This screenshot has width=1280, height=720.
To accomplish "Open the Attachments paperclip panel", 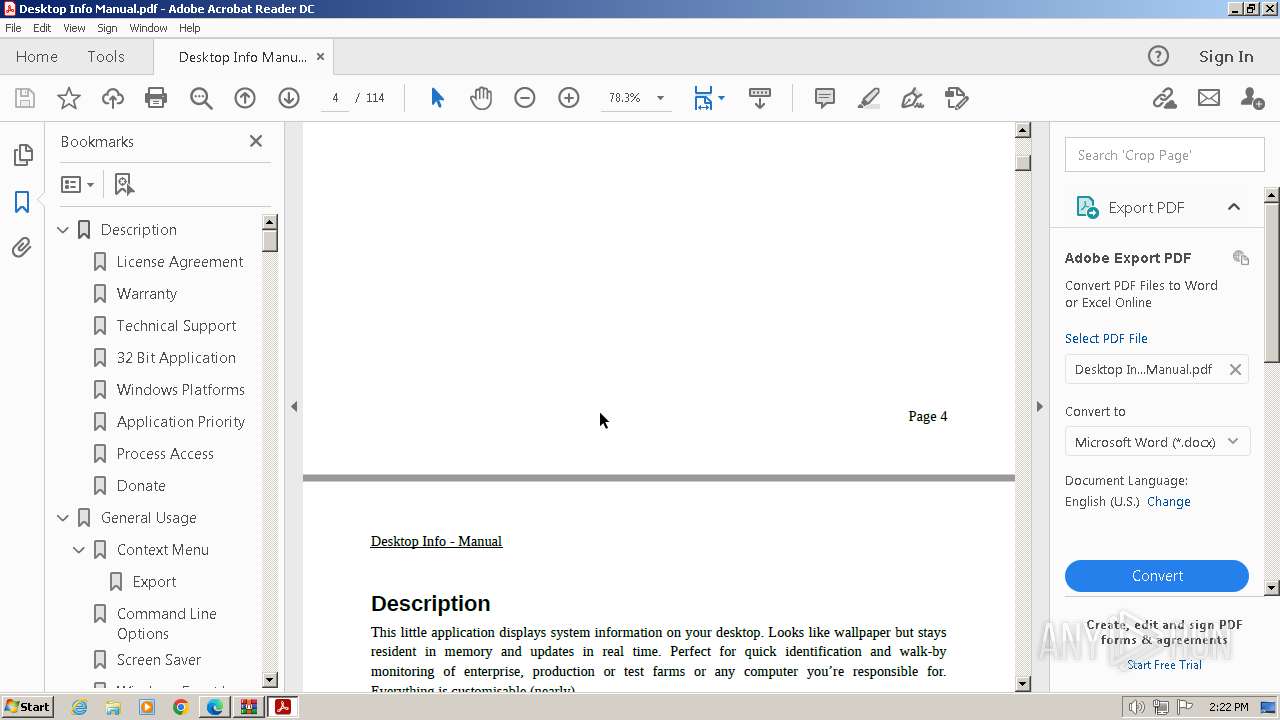I will pos(22,247).
